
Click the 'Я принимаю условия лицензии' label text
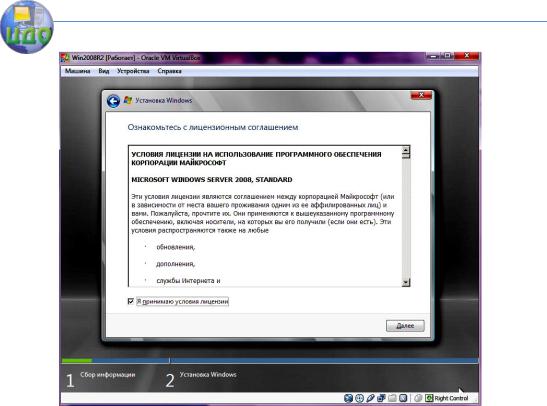pyautogui.click(x=182, y=301)
